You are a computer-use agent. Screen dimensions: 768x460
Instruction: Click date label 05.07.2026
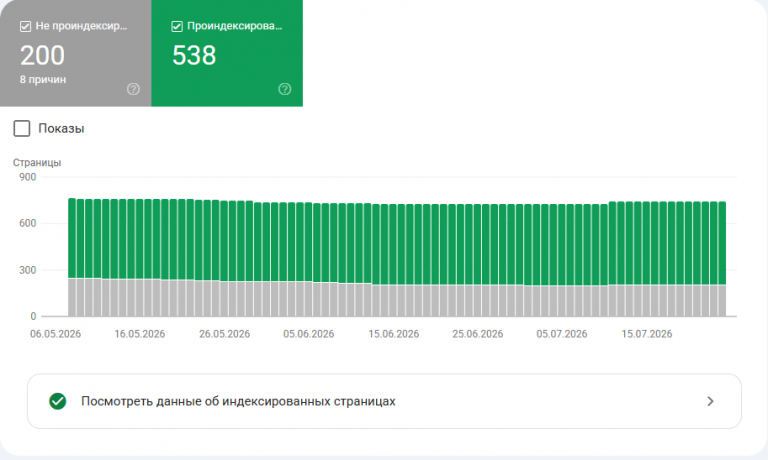tap(562, 334)
